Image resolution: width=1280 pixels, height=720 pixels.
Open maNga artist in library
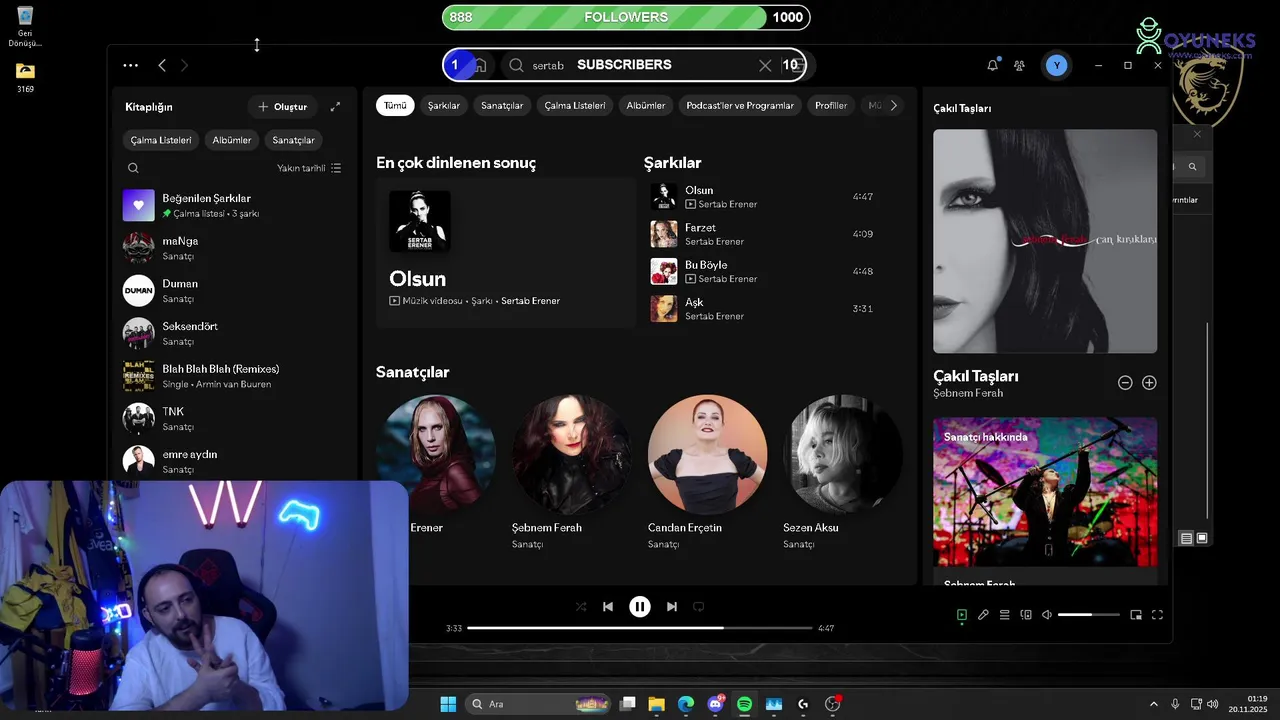(235, 248)
